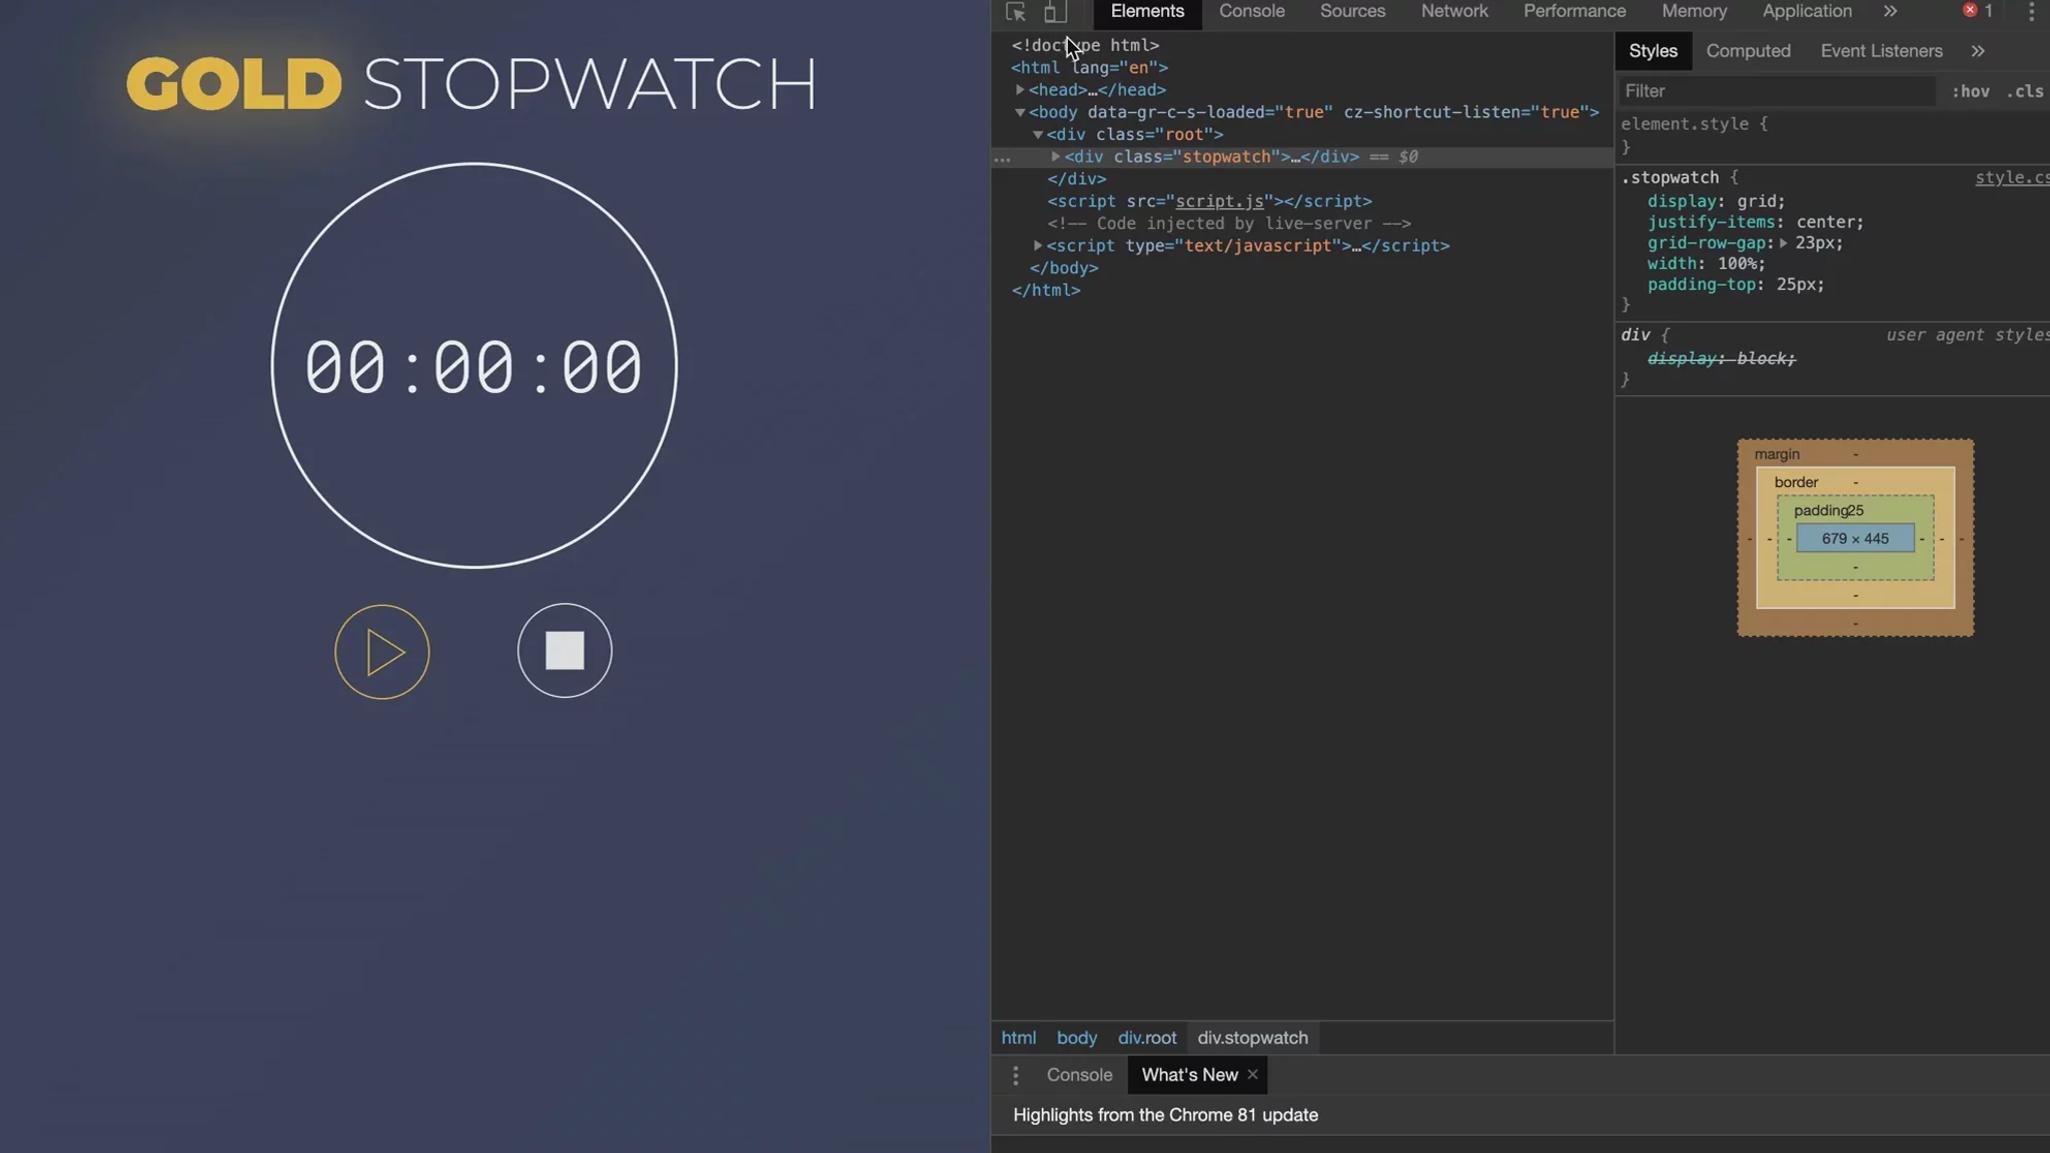Viewport: 2050px width, 1153px height.
Task: Close the What's New drawer tab
Action: [x=1252, y=1074]
